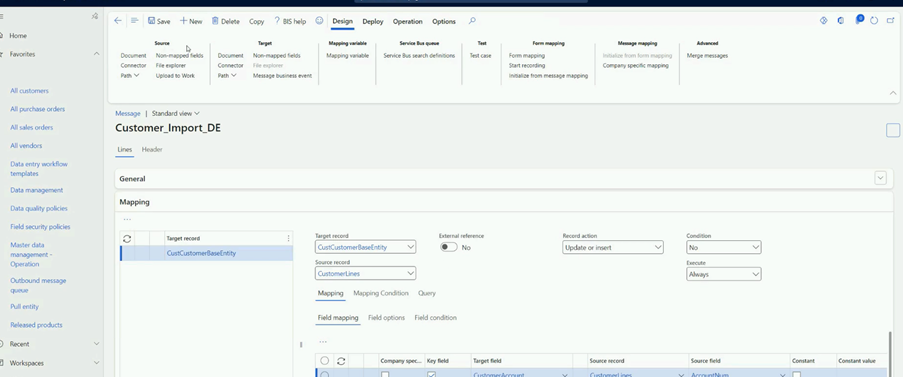Screen dimensions: 903x377
Task: Open form in new window icon
Action: coord(891,21)
